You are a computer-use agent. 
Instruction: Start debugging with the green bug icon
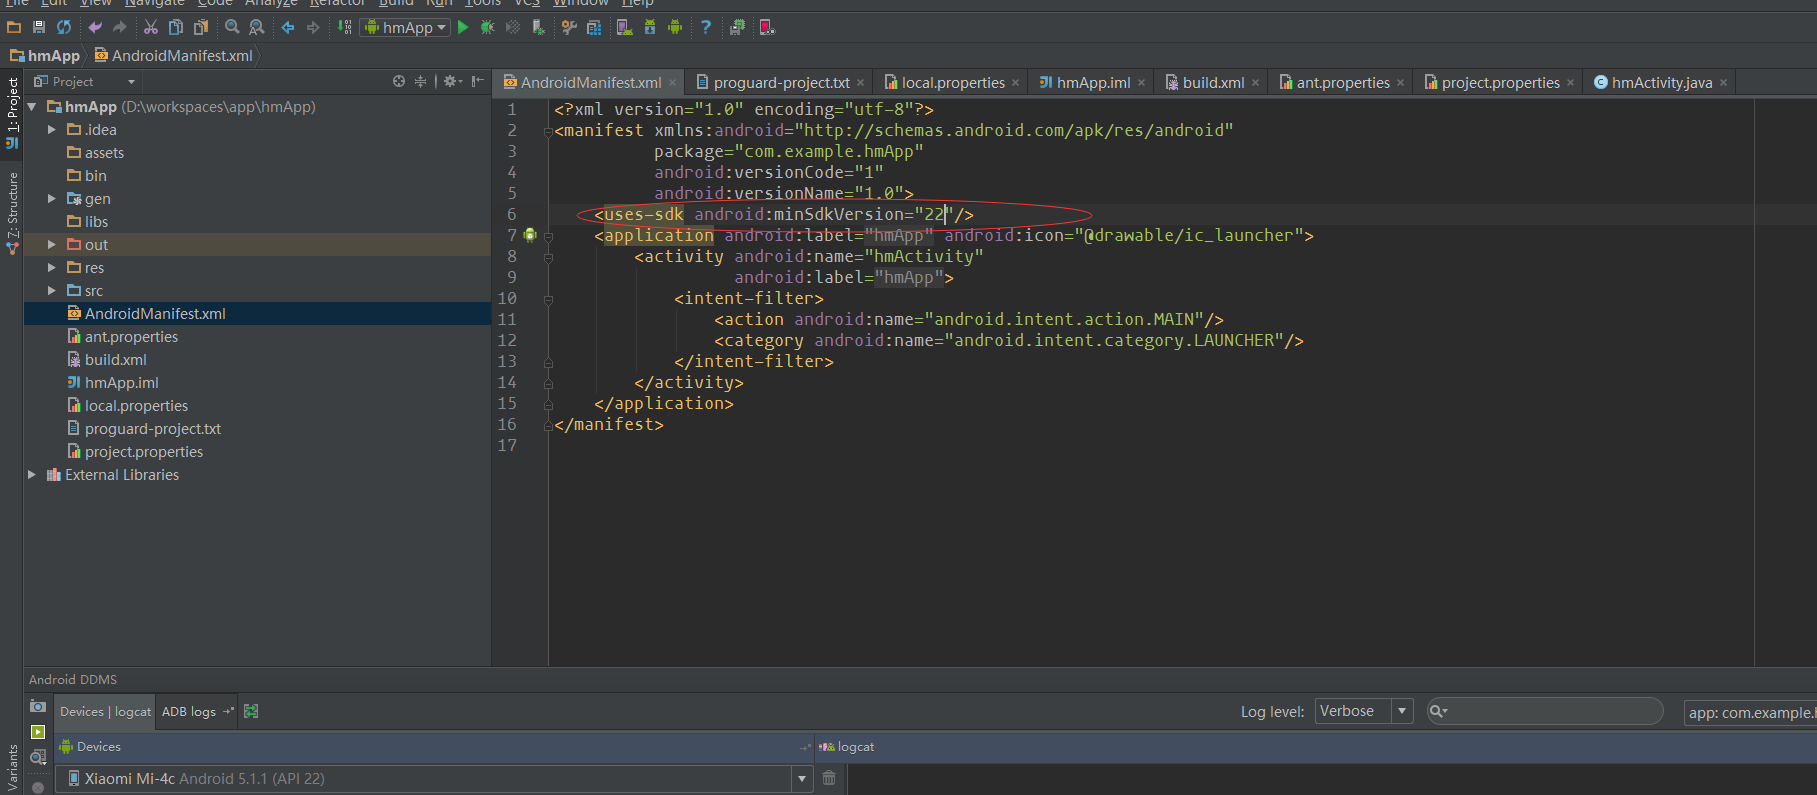point(488,27)
